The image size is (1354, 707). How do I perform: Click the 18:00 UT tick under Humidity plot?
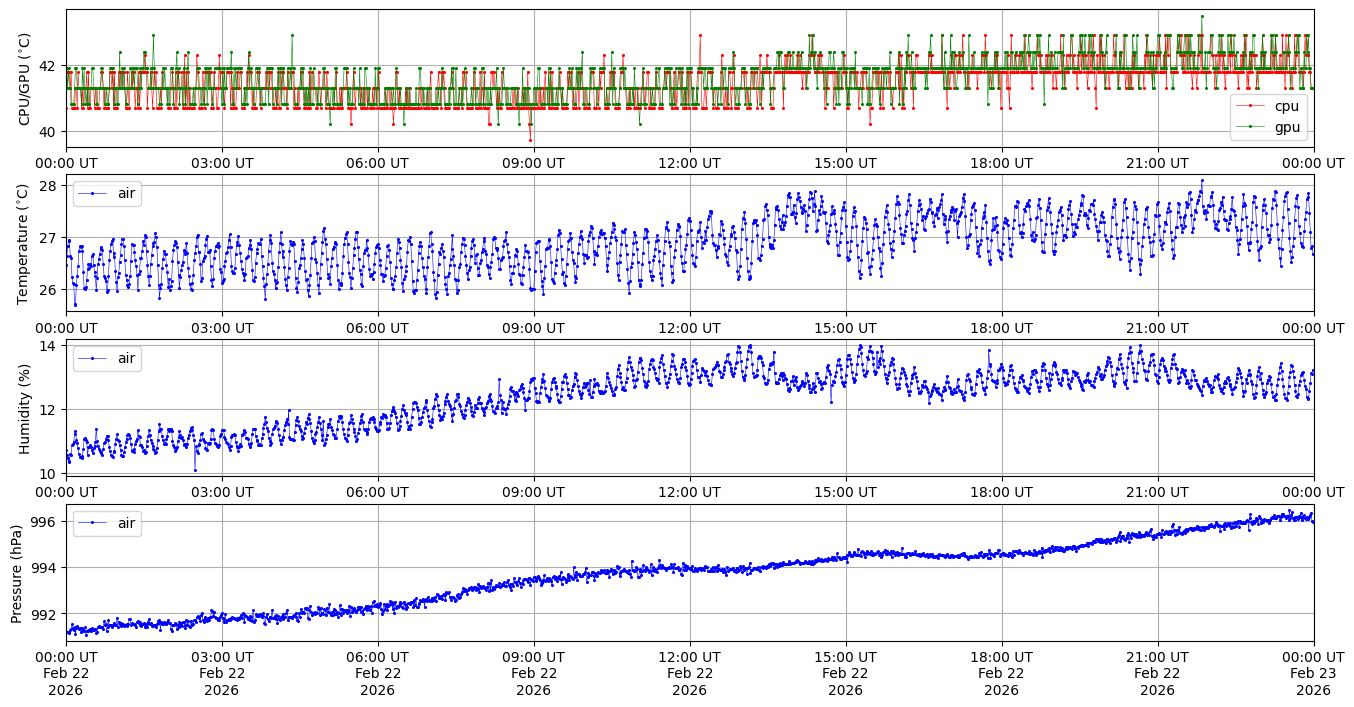pos(1001,492)
